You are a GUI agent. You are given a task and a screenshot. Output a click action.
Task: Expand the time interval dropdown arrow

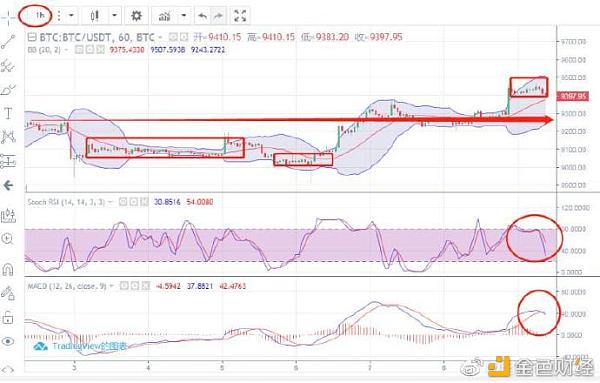coord(72,16)
